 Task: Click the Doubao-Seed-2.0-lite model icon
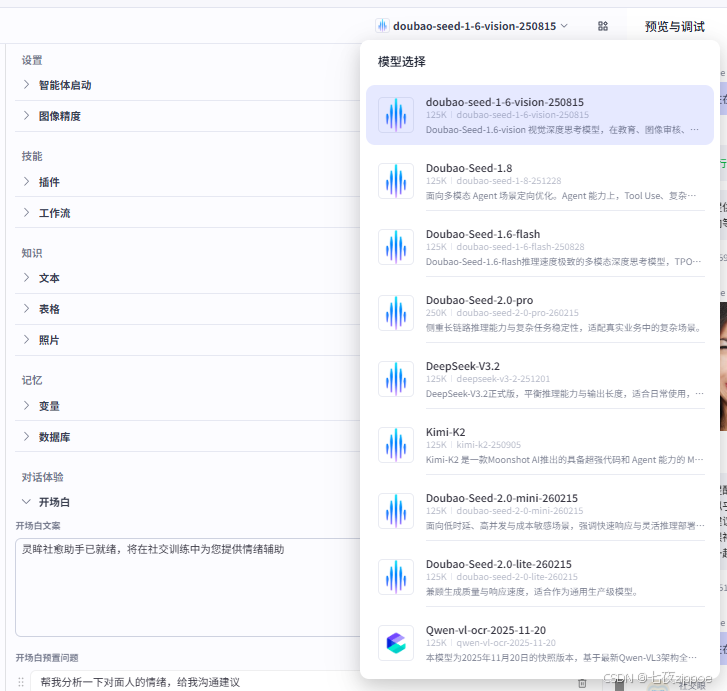tap(395, 577)
